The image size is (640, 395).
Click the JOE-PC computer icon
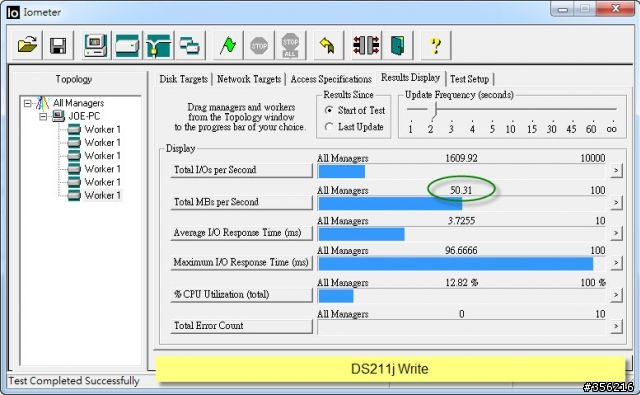tap(58, 116)
